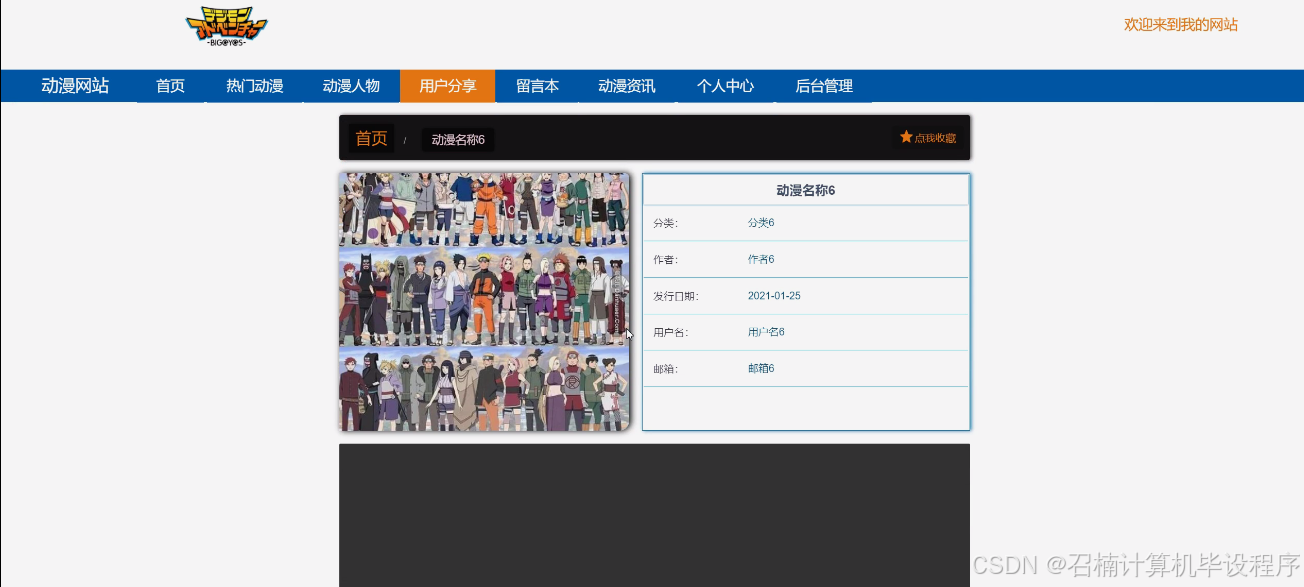The image size is (1304, 587).
Task: Click the 动漫网站 site title
Action: (75, 86)
